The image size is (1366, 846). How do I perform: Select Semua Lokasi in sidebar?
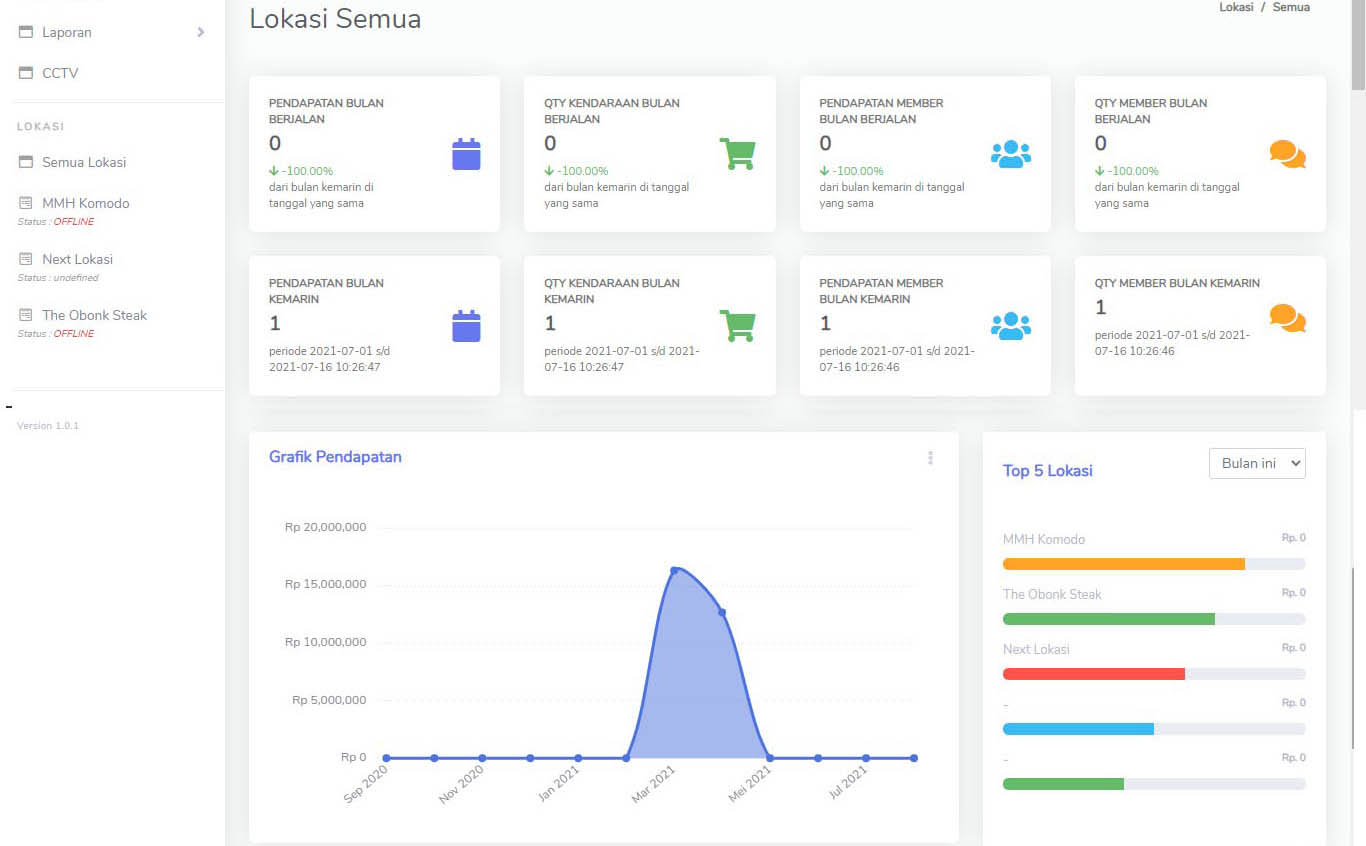click(84, 162)
